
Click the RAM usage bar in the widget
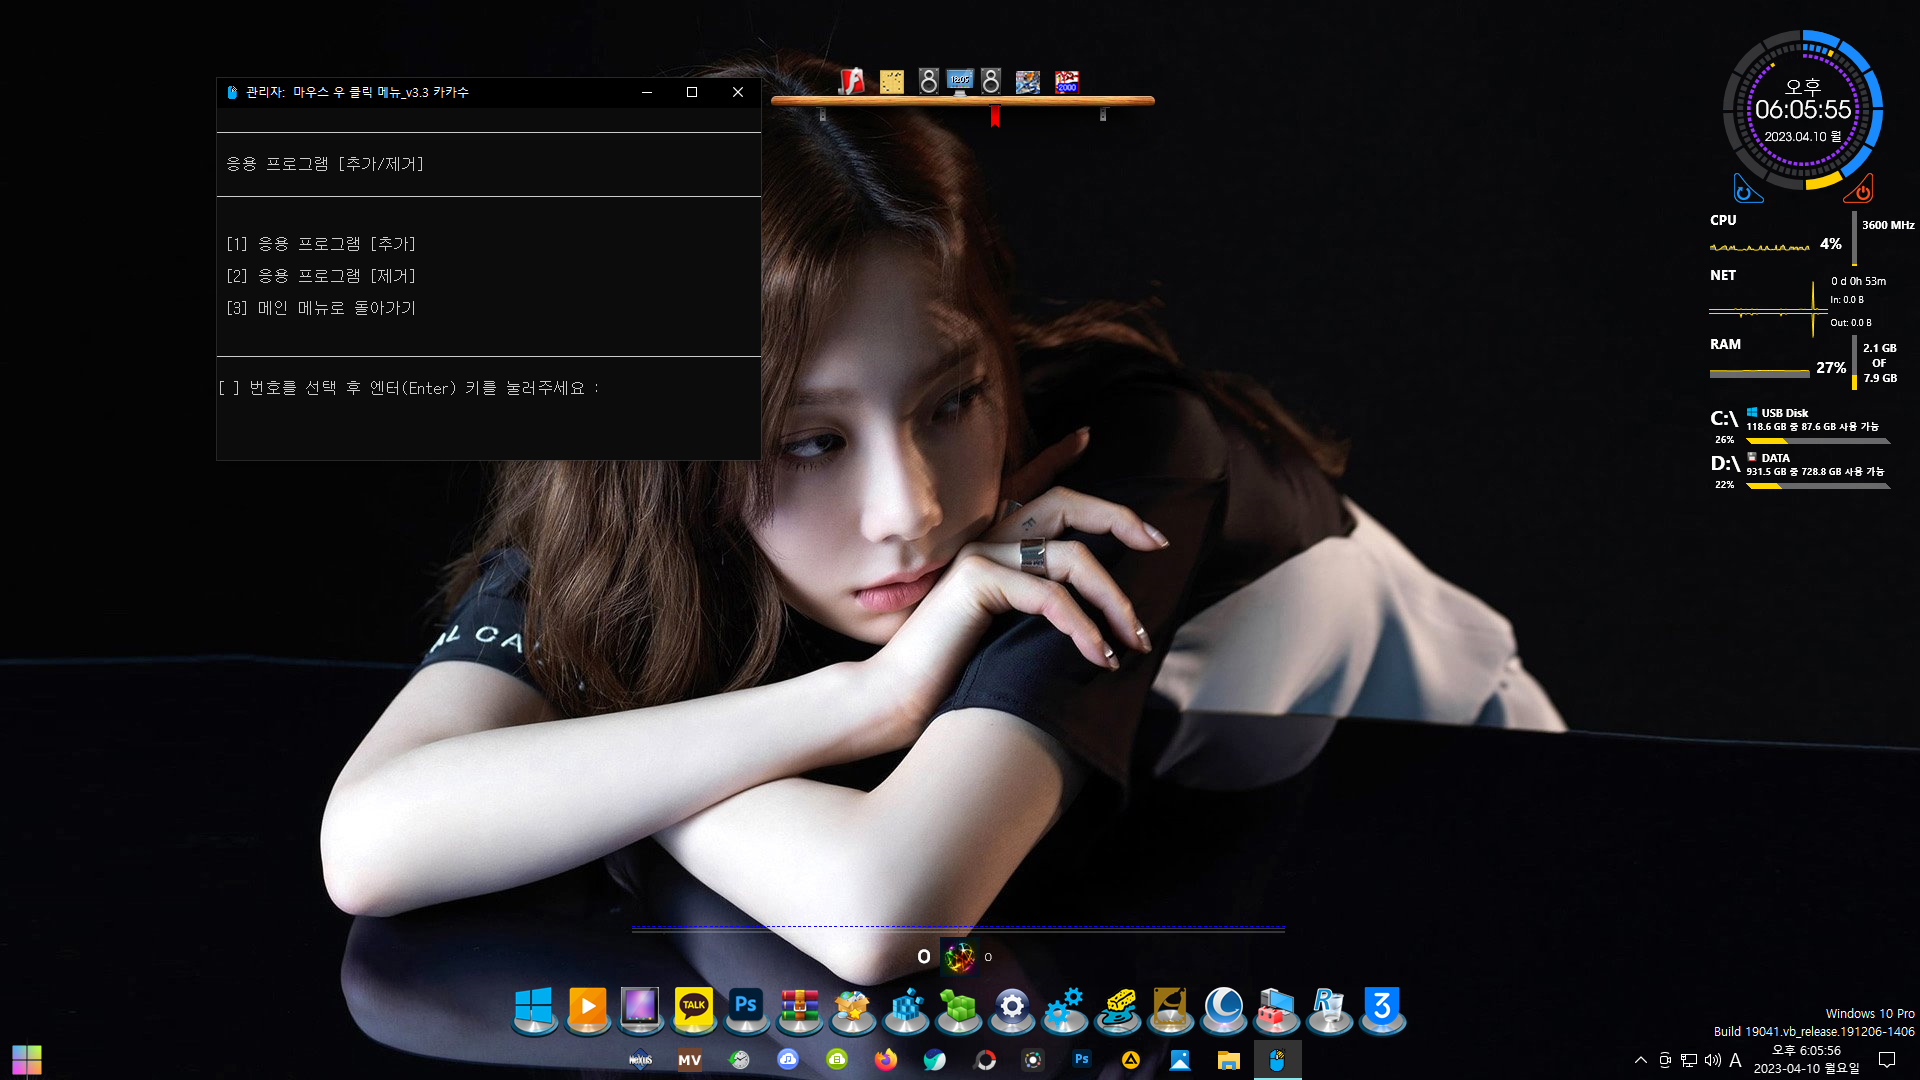pyautogui.click(x=1760, y=374)
